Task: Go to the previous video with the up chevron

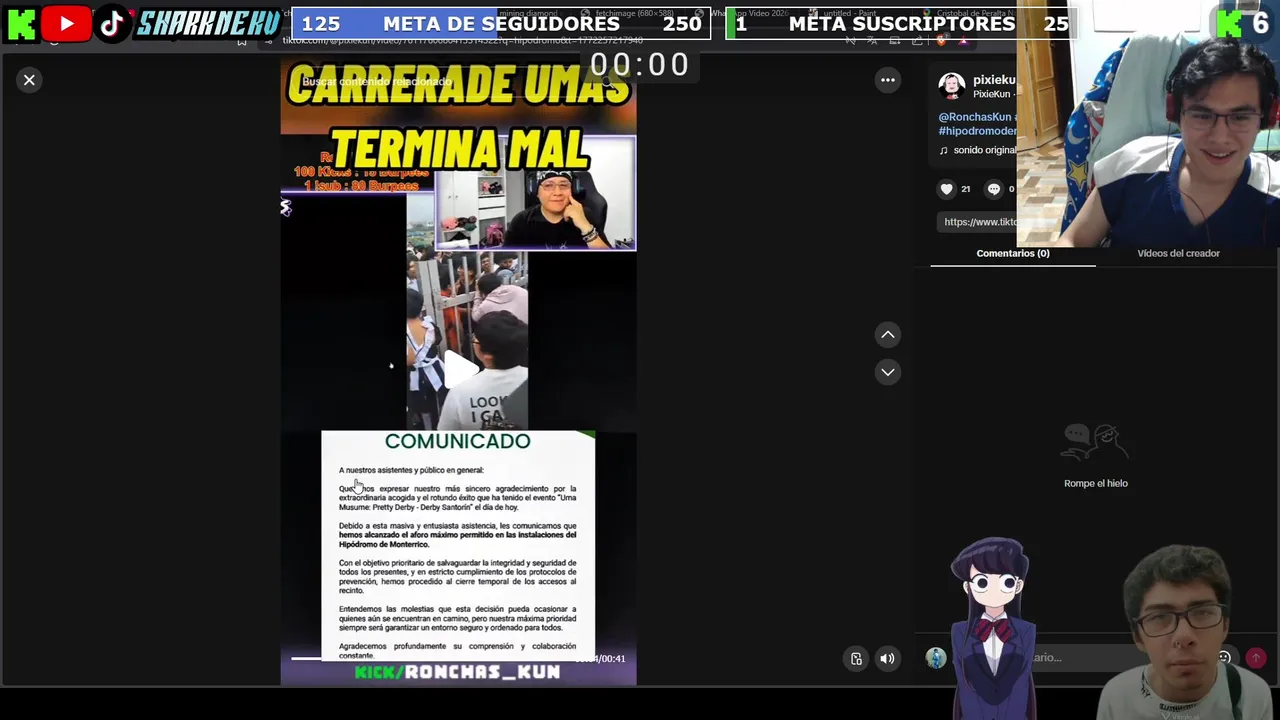Action: tap(887, 335)
